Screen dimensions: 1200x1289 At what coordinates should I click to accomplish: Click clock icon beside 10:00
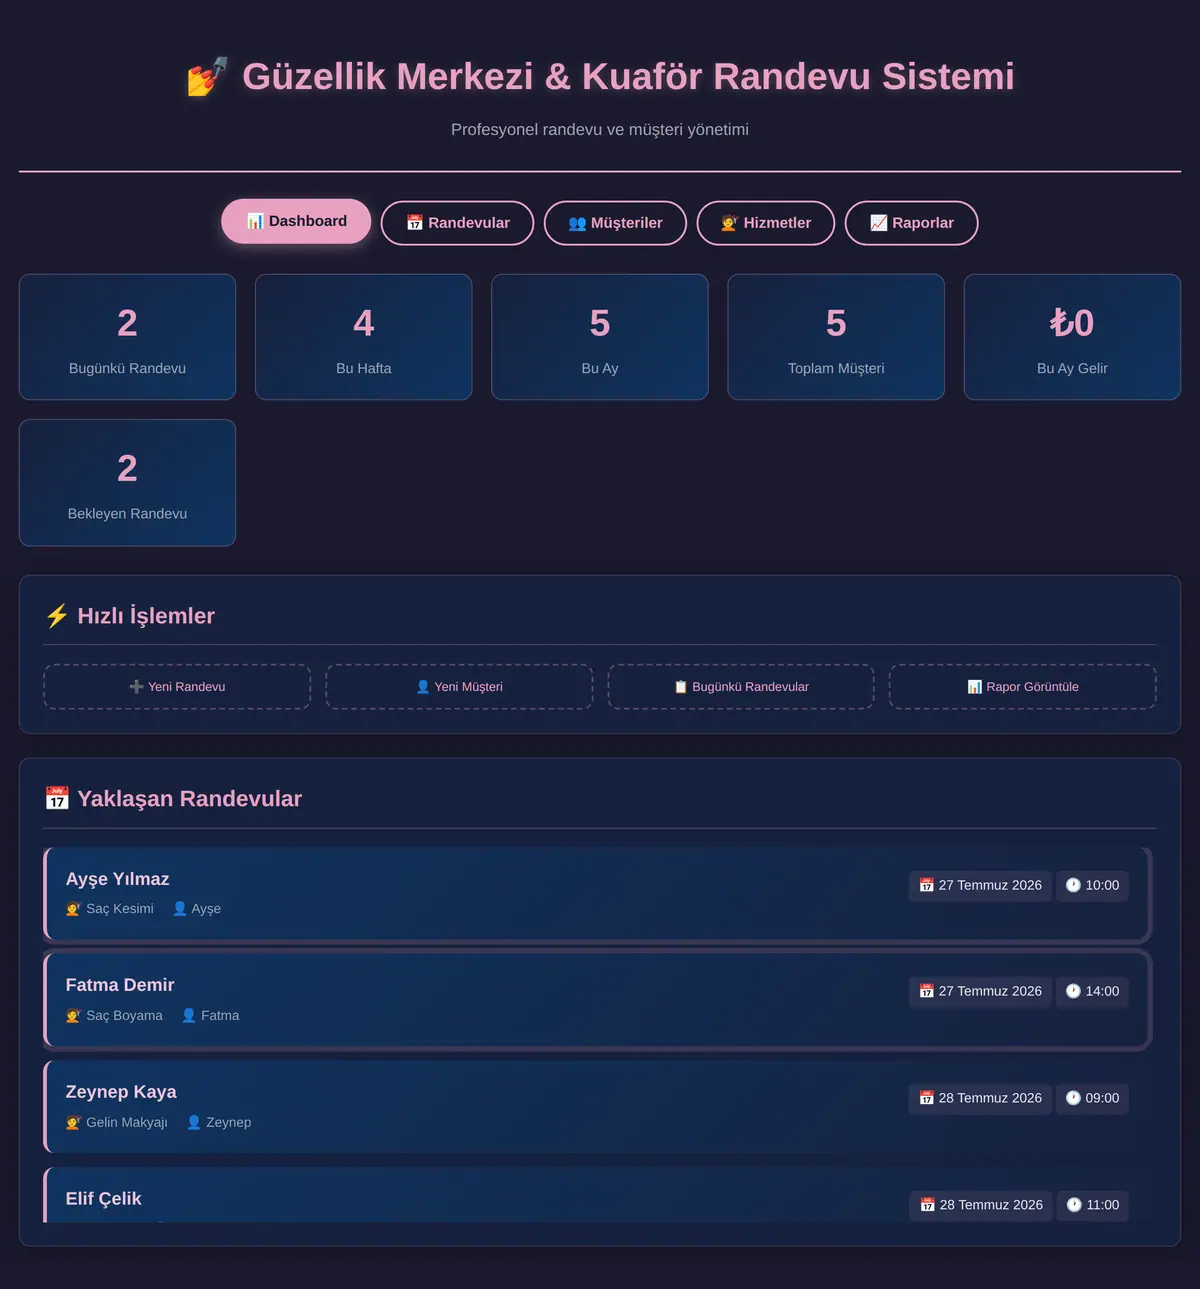(x=1073, y=885)
